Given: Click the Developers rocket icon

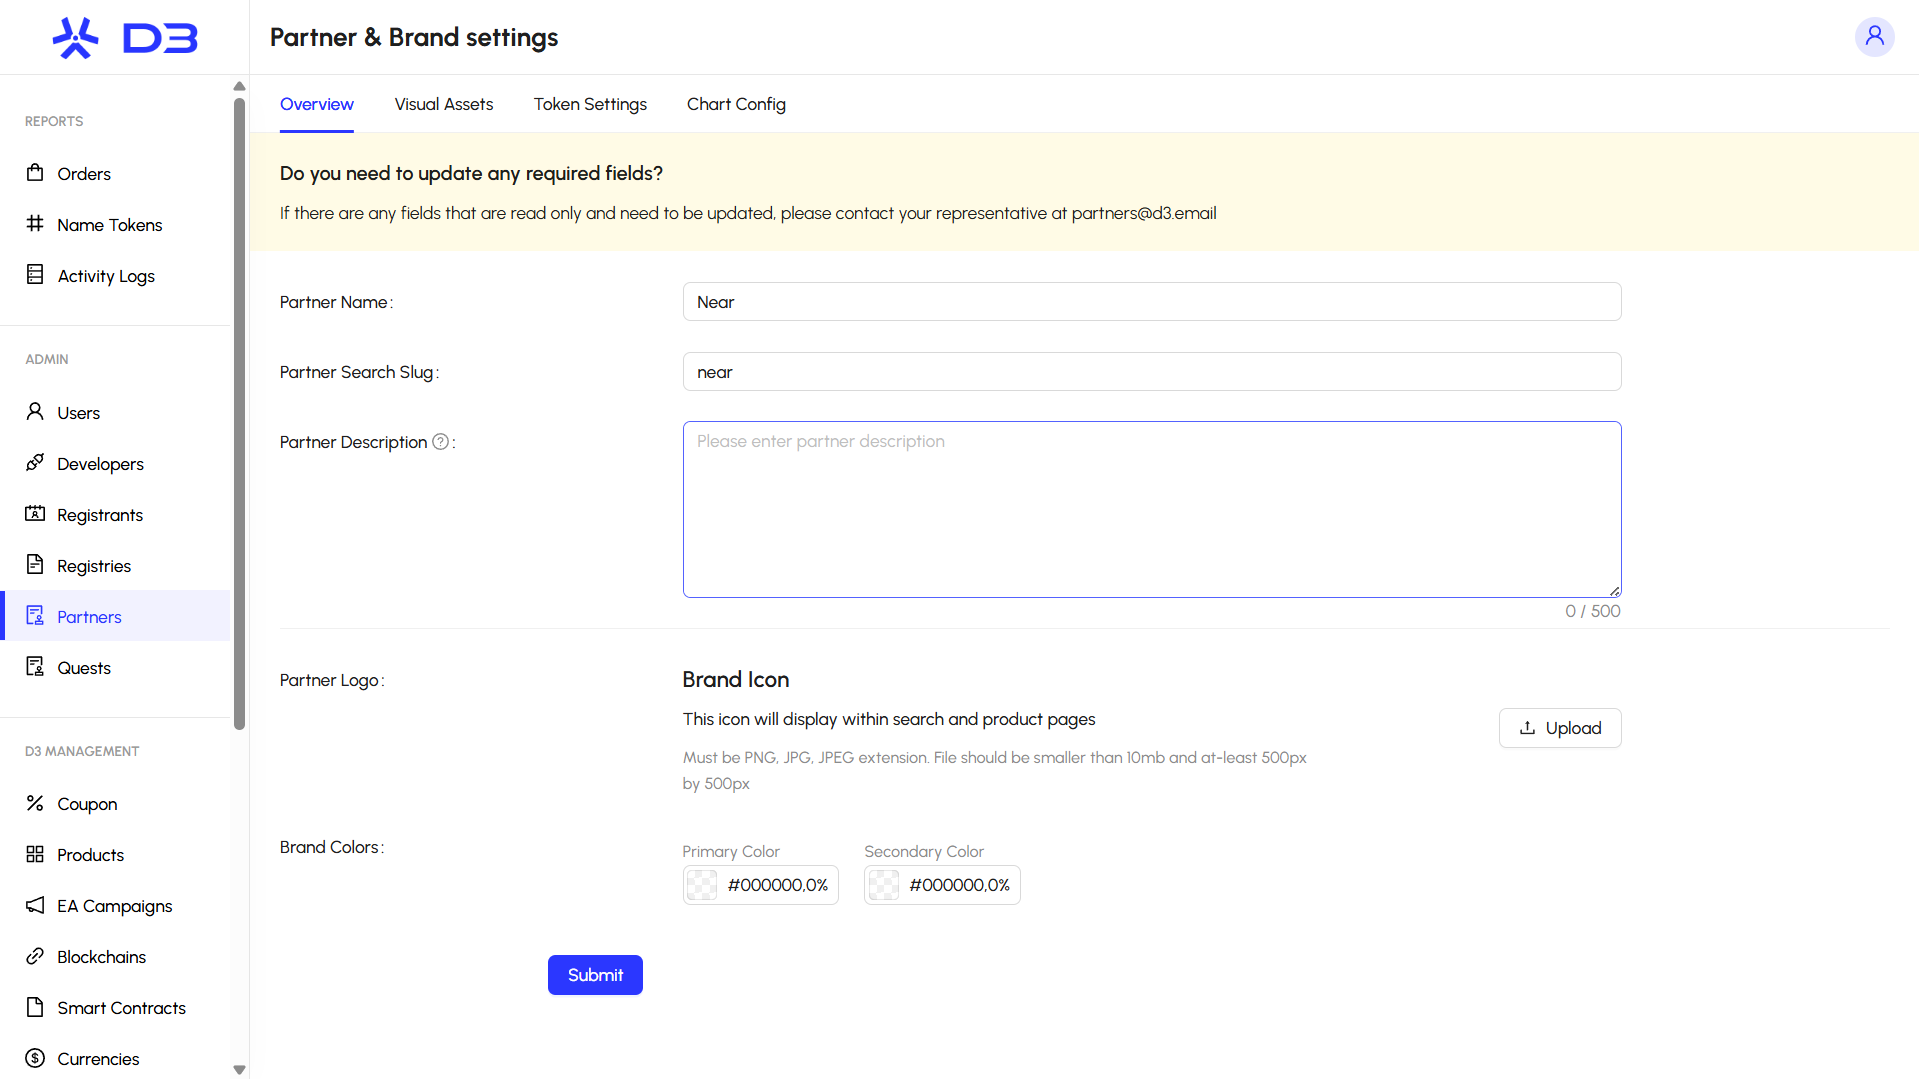Looking at the screenshot, I should click(35, 463).
